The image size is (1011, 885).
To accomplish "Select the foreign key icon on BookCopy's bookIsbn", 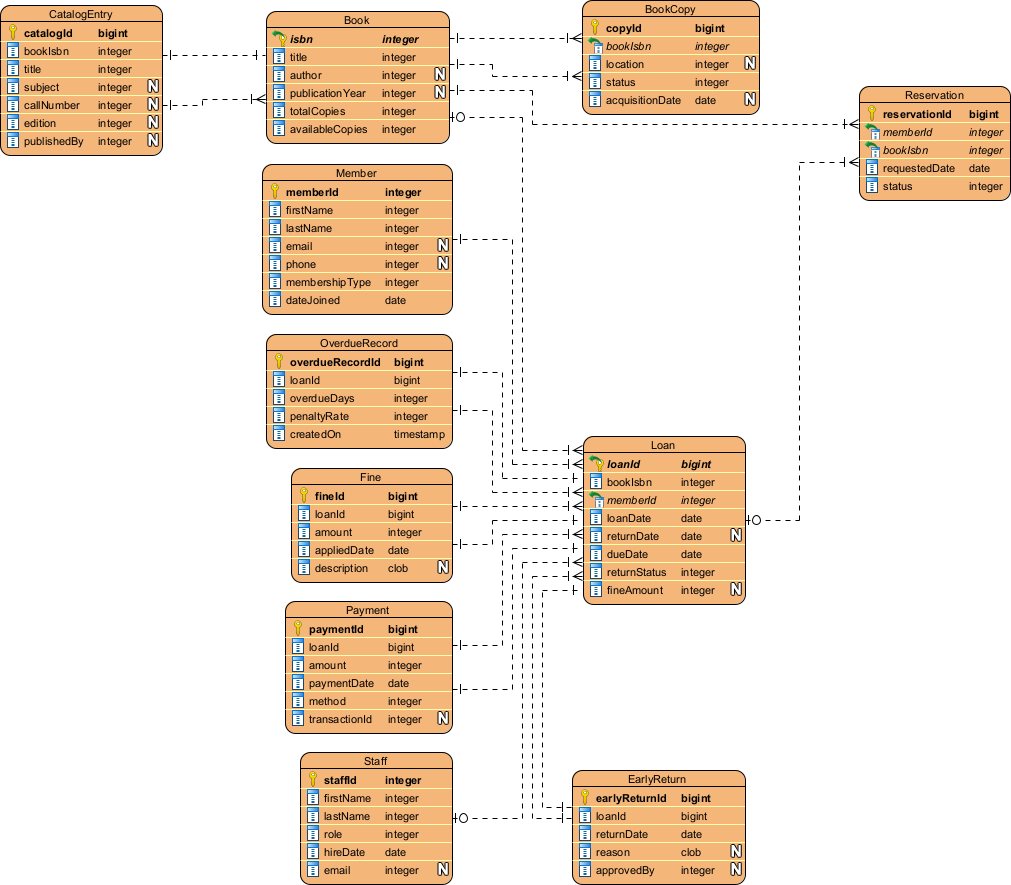I will point(596,46).
